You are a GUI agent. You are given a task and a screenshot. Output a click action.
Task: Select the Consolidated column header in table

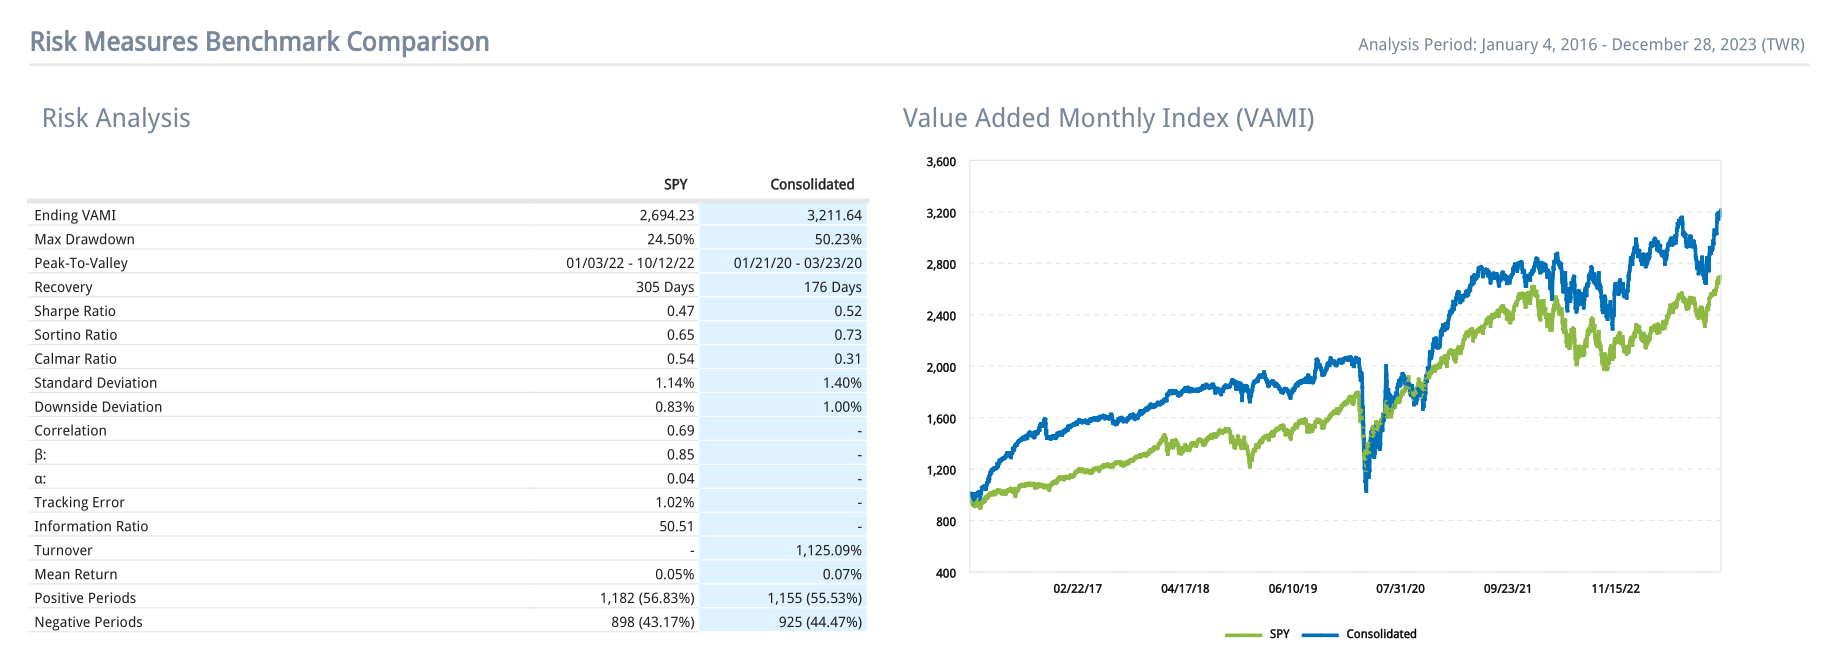pos(811,184)
